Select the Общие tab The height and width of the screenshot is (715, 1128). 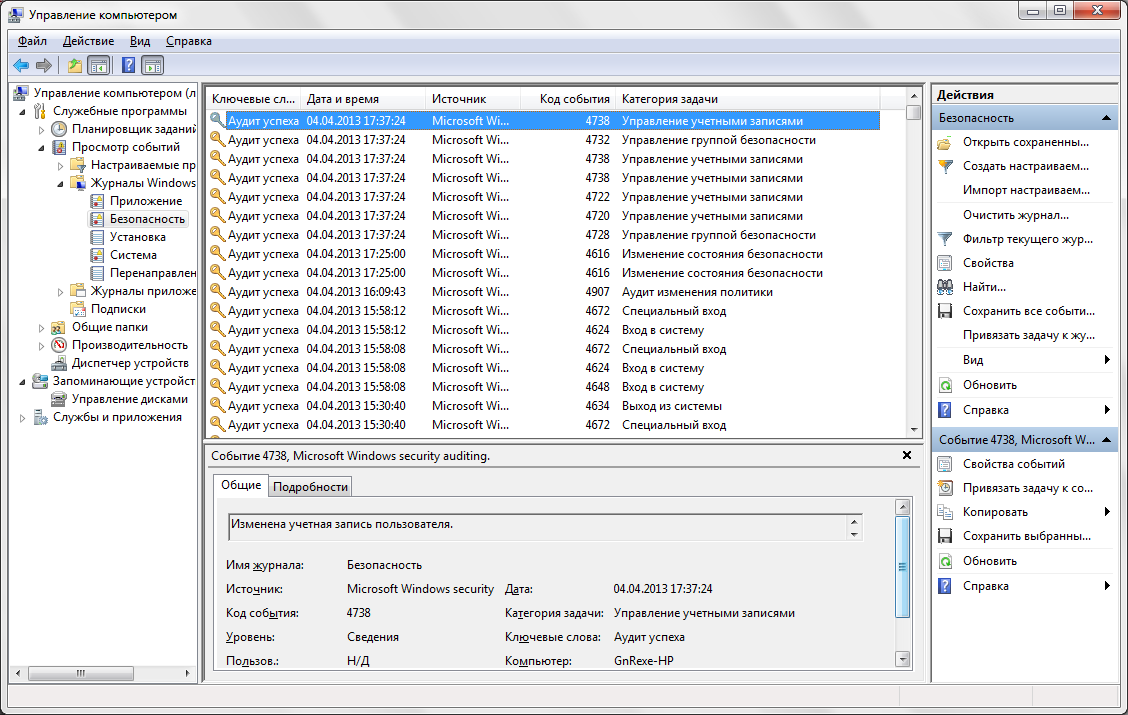241,486
